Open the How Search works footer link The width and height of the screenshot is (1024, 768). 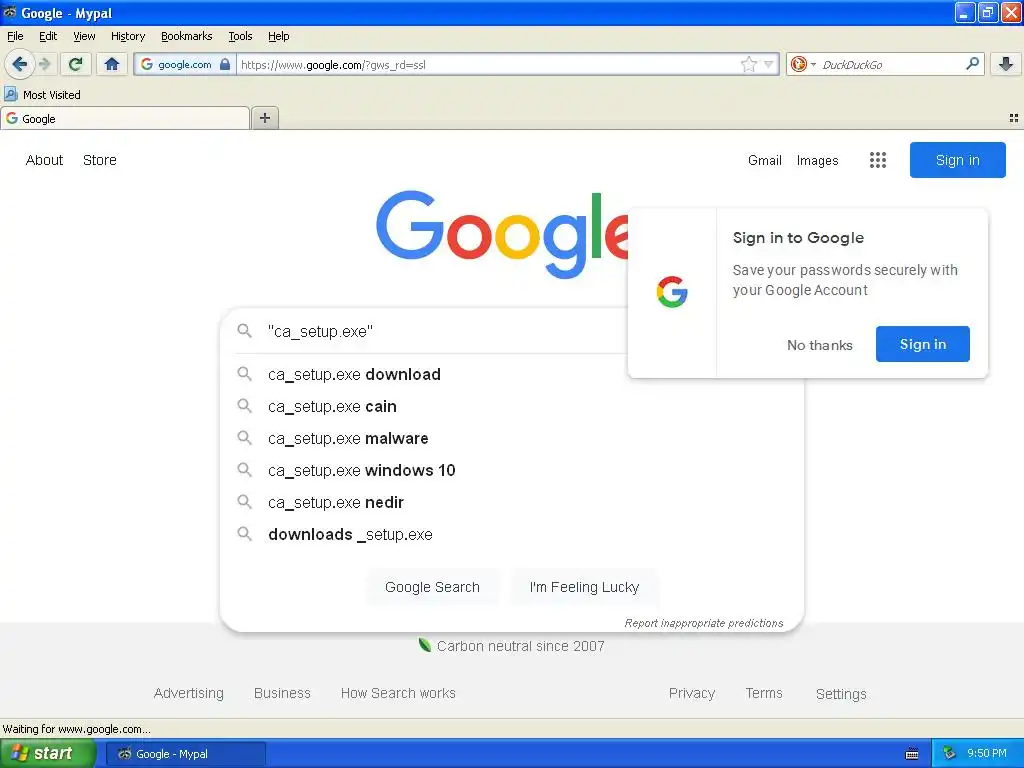pos(398,693)
